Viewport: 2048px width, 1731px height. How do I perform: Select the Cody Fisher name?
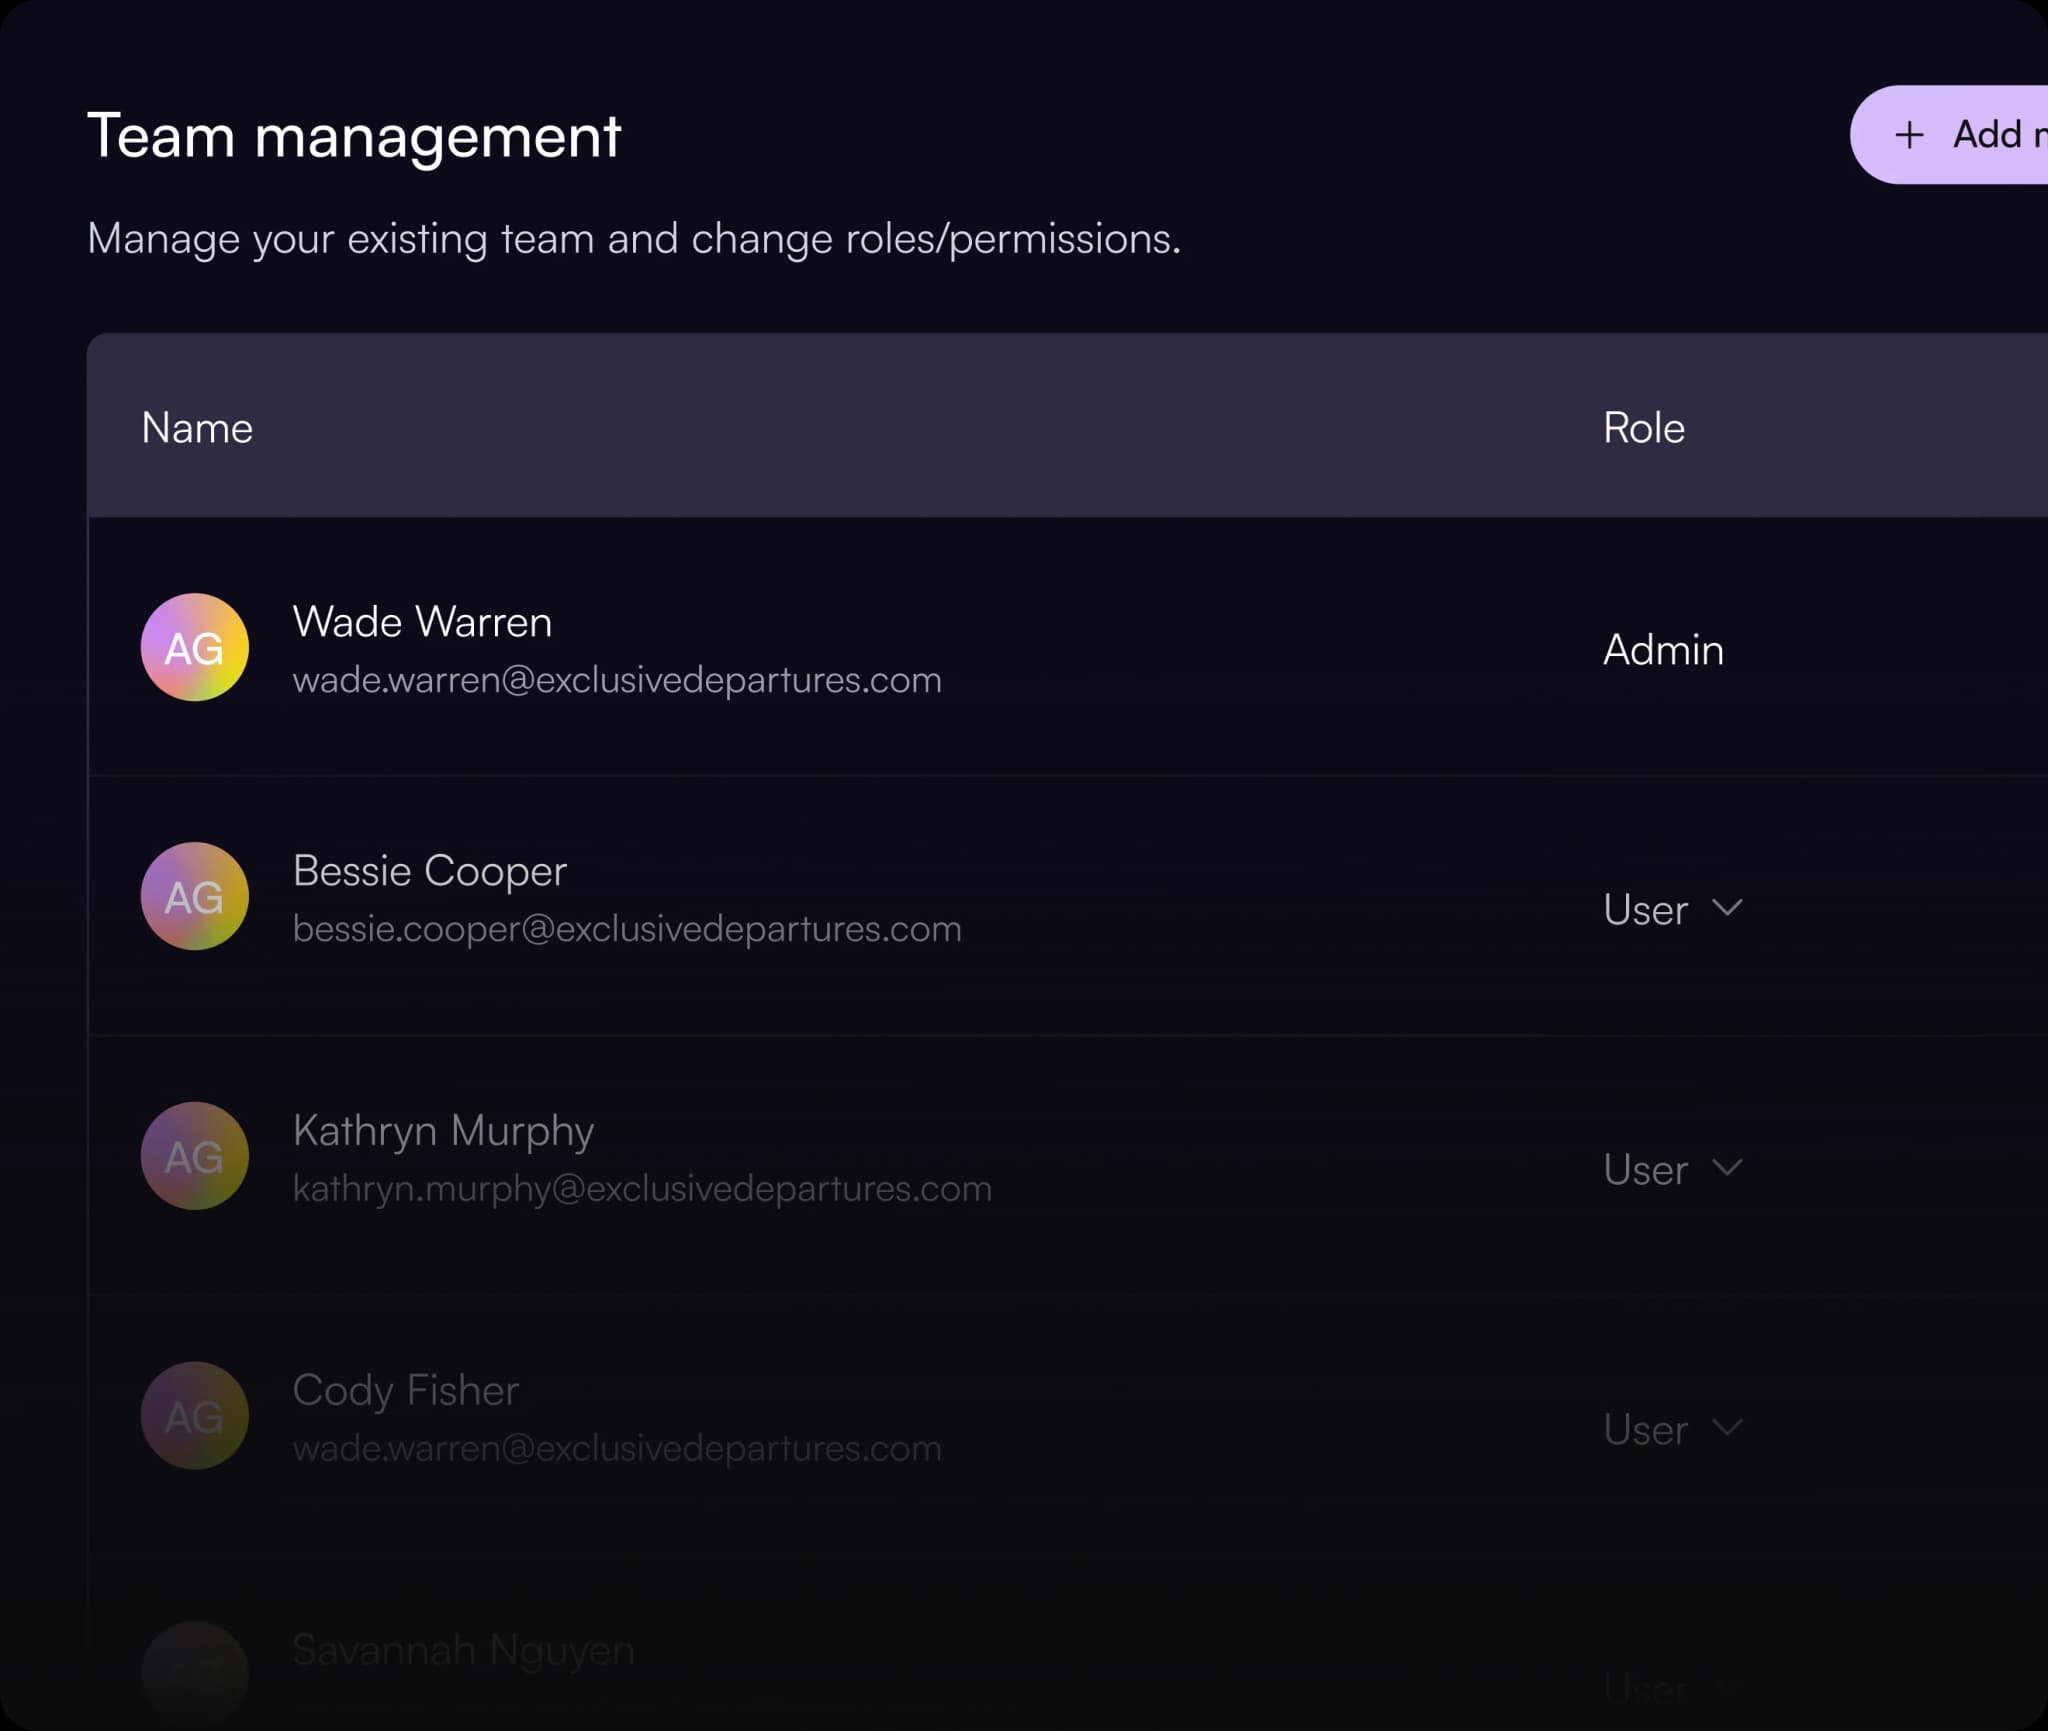coord(405,1390)
